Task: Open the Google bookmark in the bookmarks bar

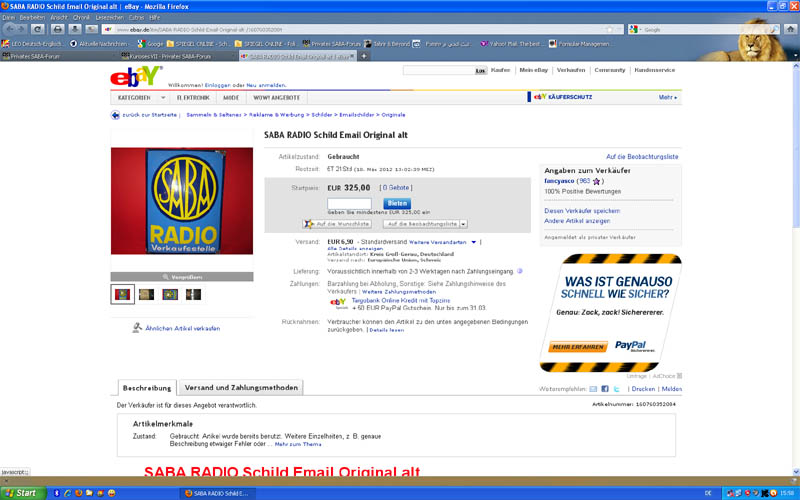Action: click(150, 44)
